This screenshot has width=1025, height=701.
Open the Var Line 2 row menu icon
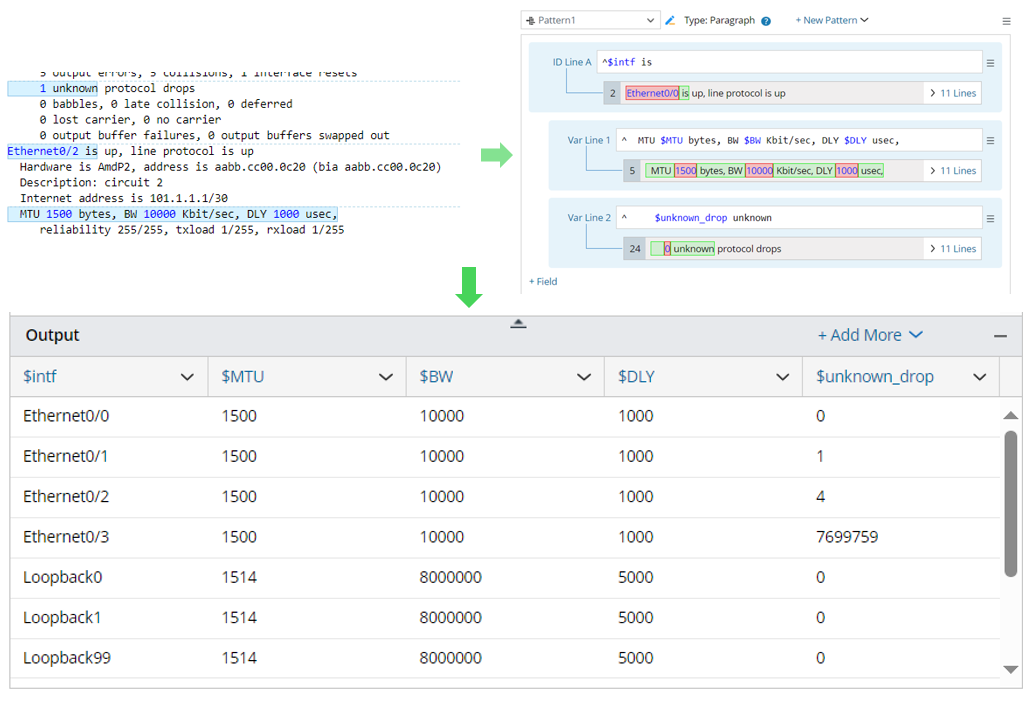(x=990, y=218)
